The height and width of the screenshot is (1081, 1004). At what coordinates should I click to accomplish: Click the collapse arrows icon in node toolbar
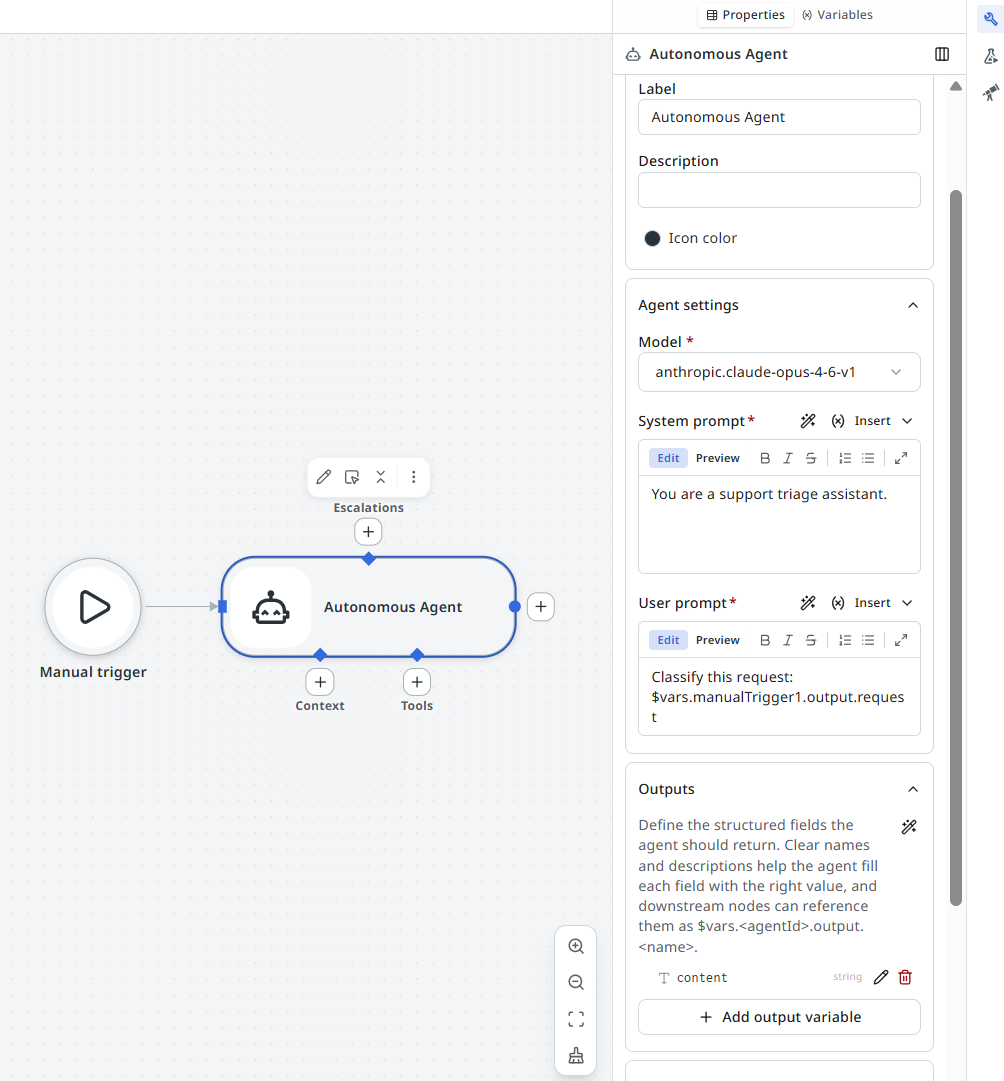[381, 477]
